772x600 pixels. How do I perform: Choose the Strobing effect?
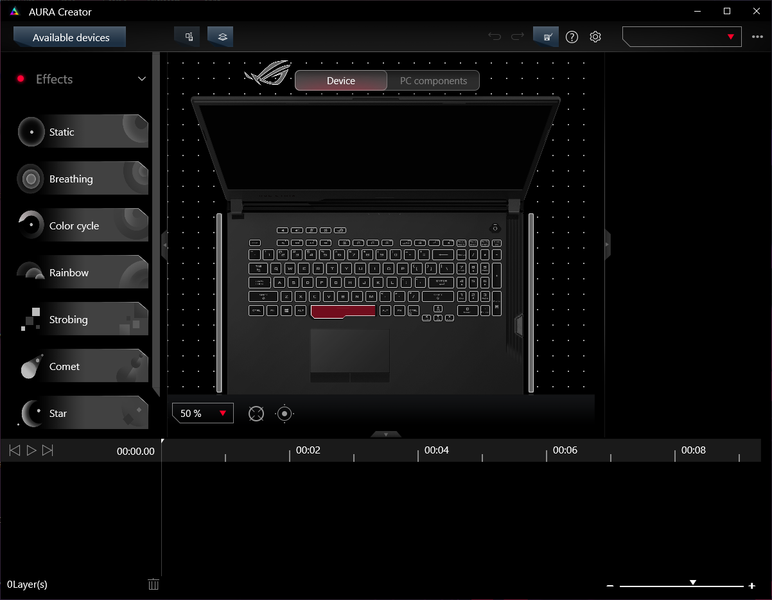tap(83, 319)
